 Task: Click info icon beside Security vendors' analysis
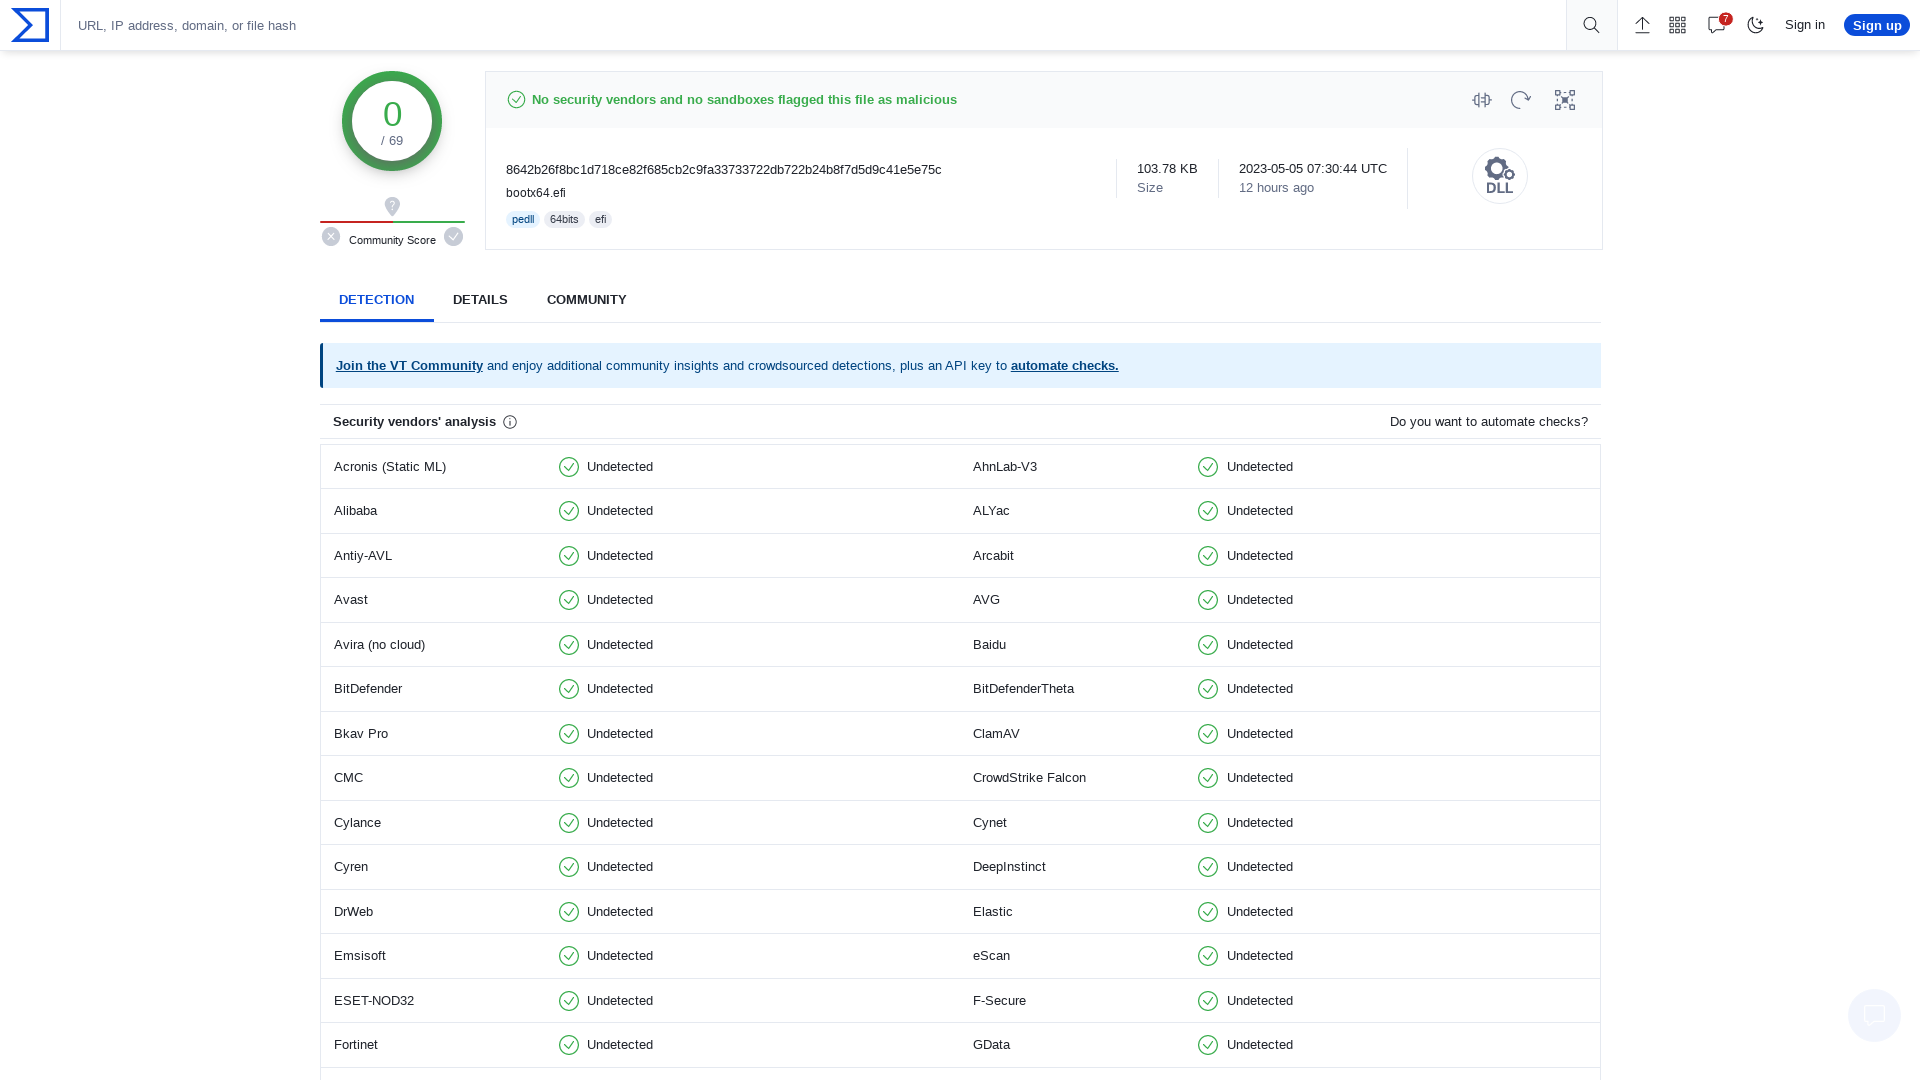[x=510, y=422]
